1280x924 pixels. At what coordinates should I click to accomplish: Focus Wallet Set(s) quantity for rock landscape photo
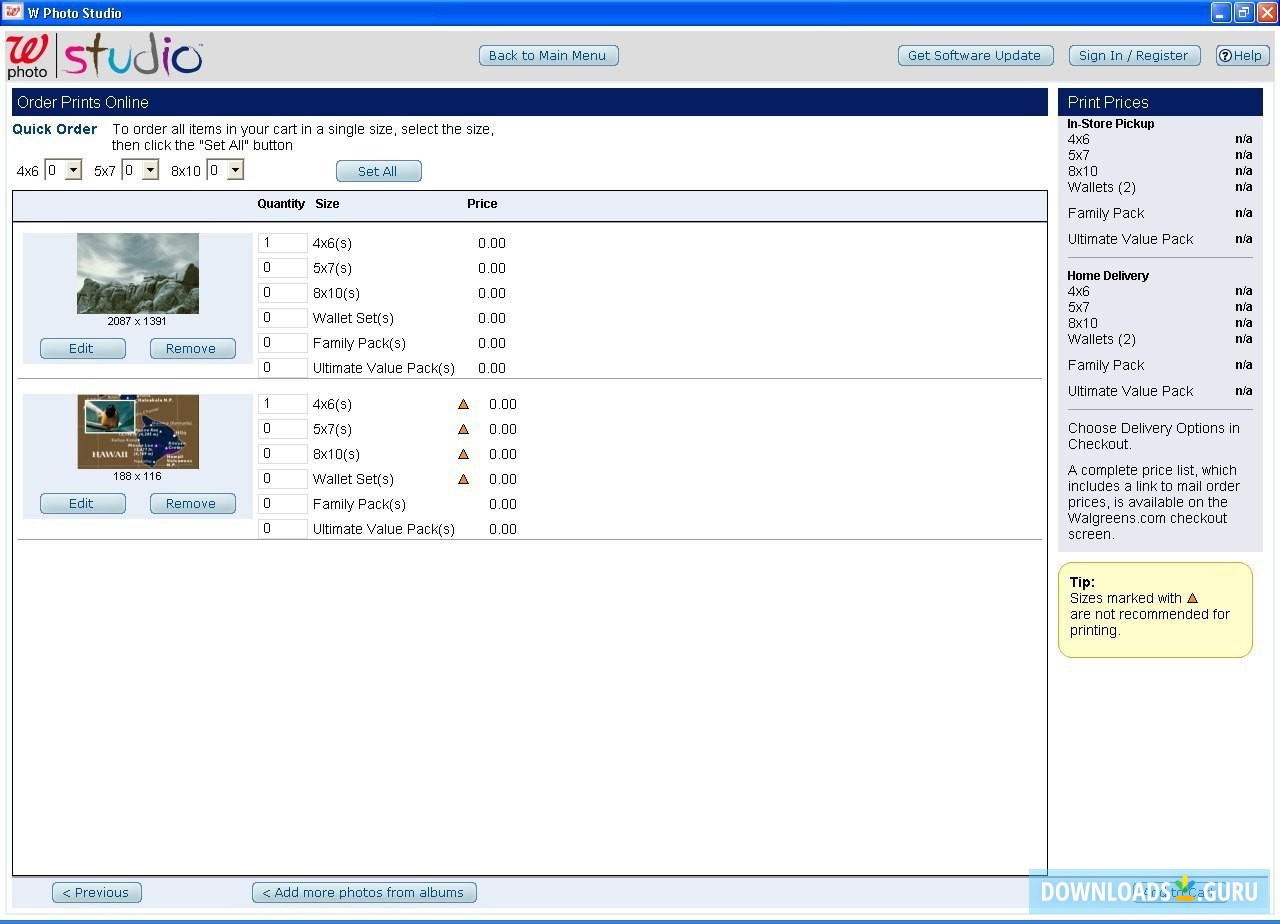point(282,318)
